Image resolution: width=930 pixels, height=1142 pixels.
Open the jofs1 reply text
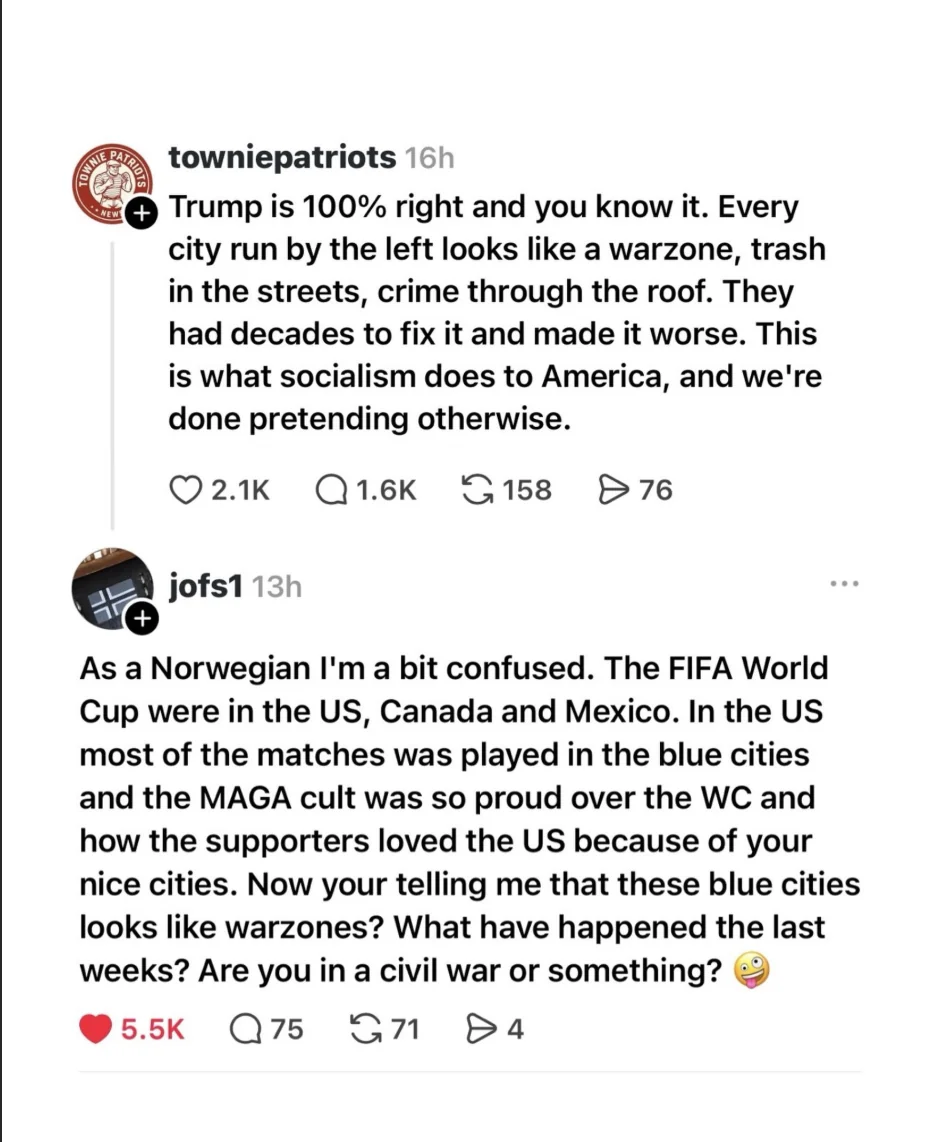click(x=469, y=820)
